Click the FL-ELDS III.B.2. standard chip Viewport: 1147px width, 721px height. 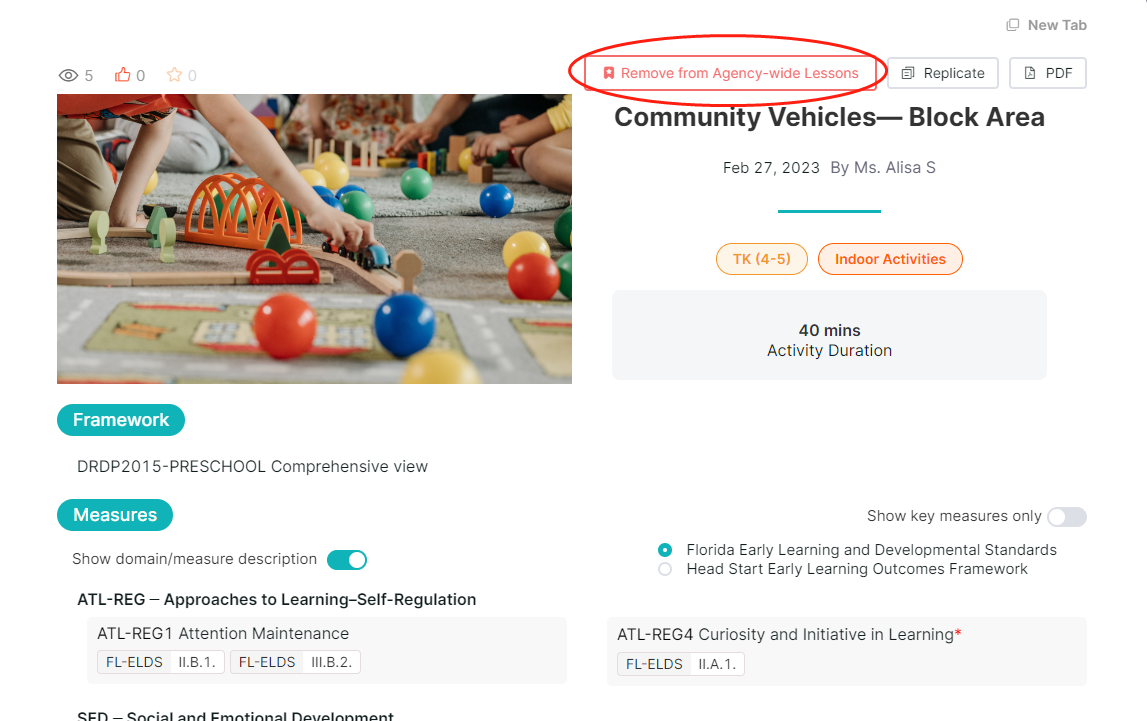click(296, 662)
